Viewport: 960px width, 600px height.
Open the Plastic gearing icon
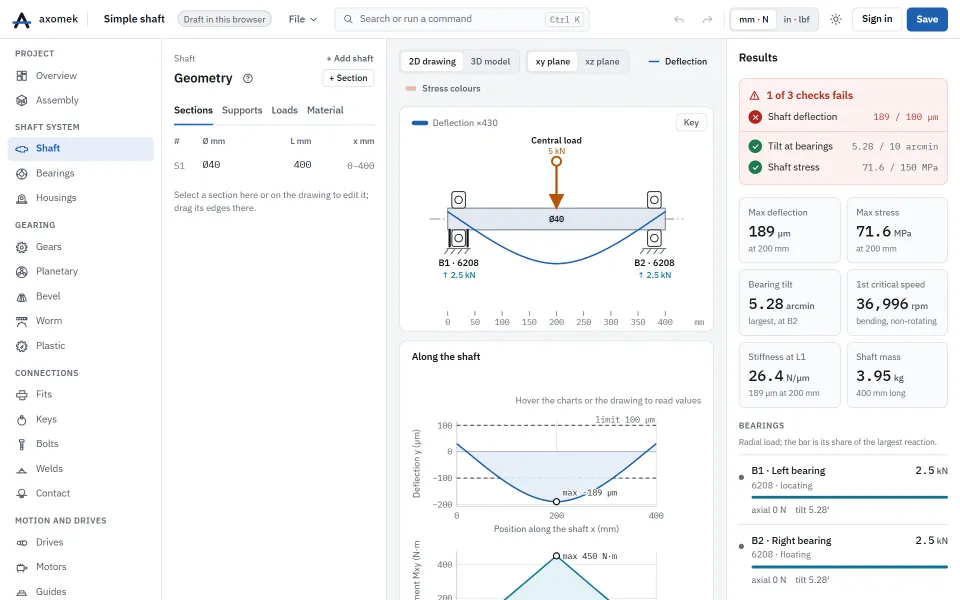click(x=21, y=346)
